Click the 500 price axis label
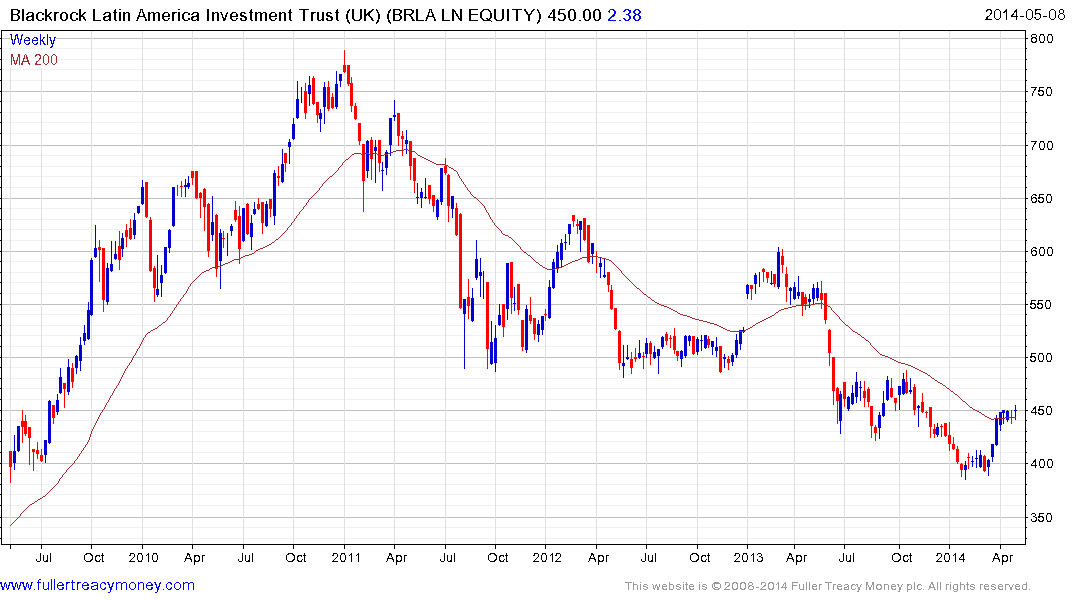Viewport: 1075px width, 600px height. 1041,358
